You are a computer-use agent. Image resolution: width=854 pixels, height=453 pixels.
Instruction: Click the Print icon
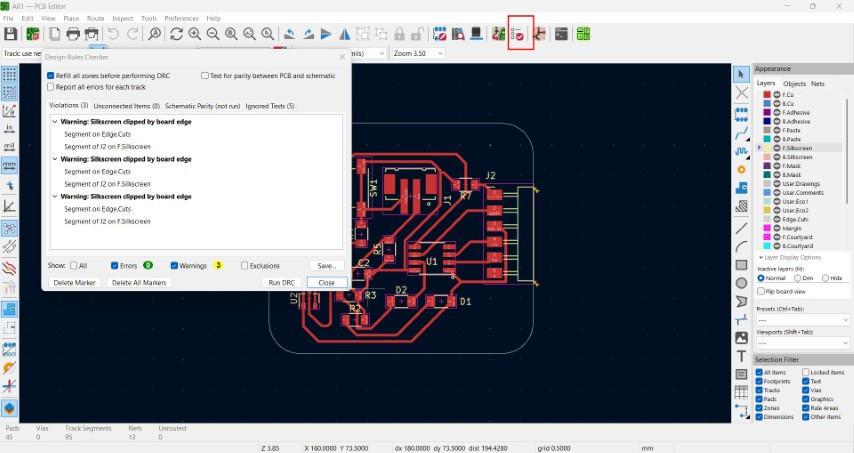73,34
